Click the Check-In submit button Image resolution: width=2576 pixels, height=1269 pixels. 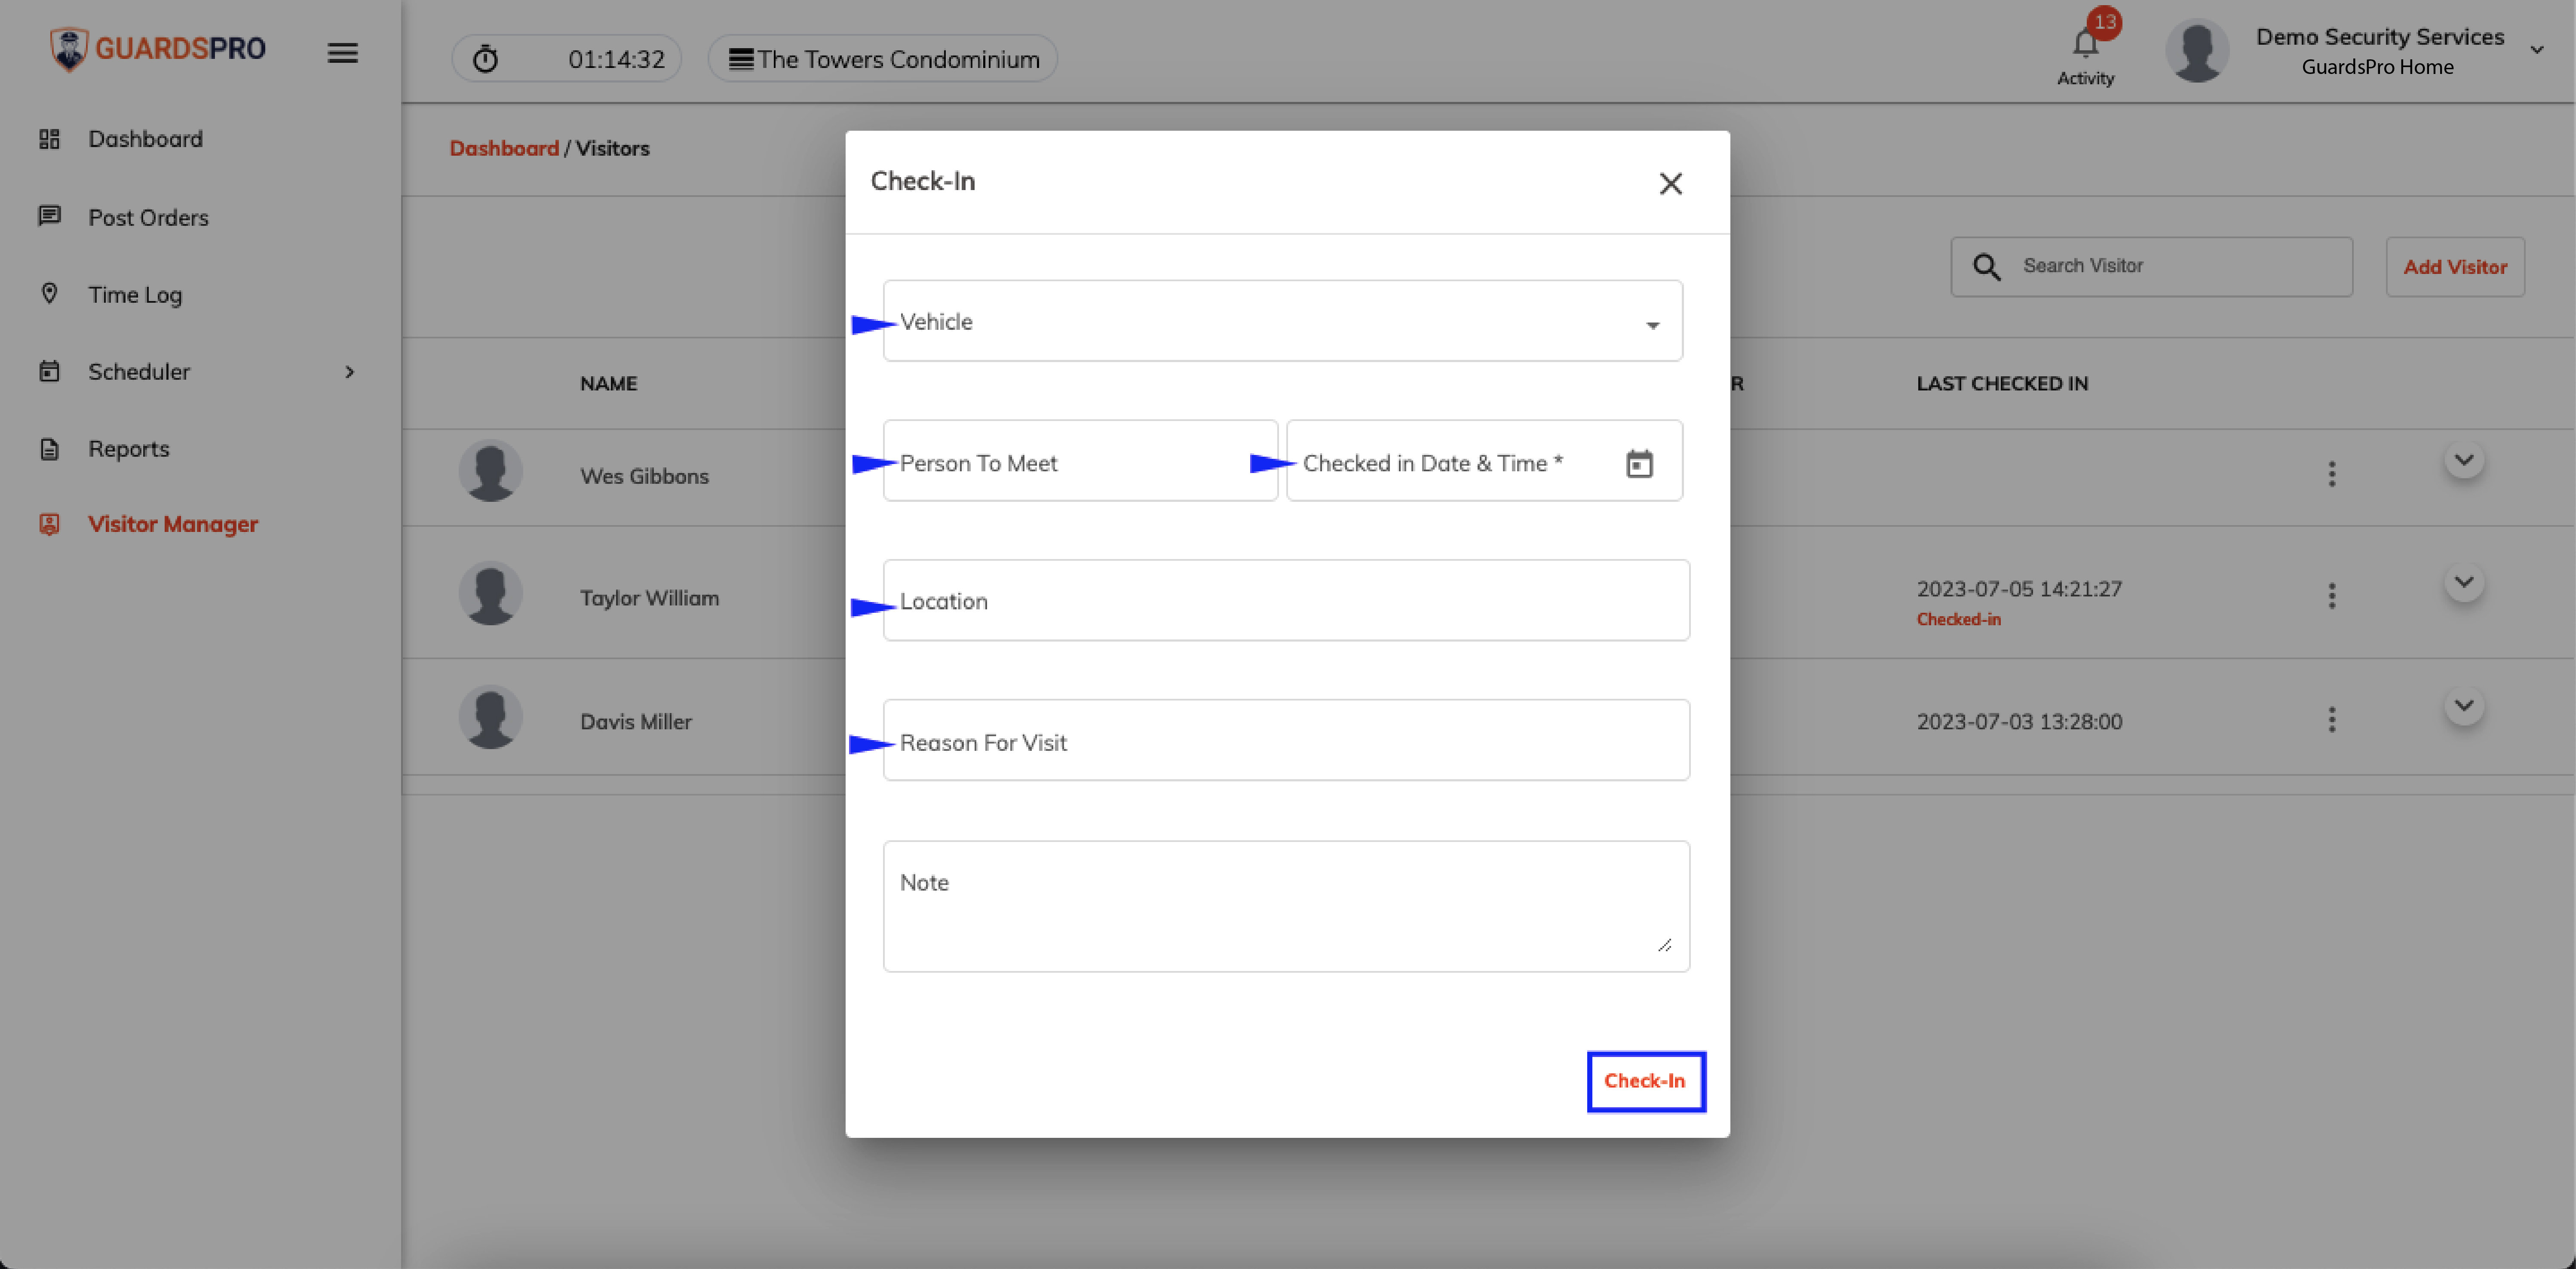[1645, 1081]
